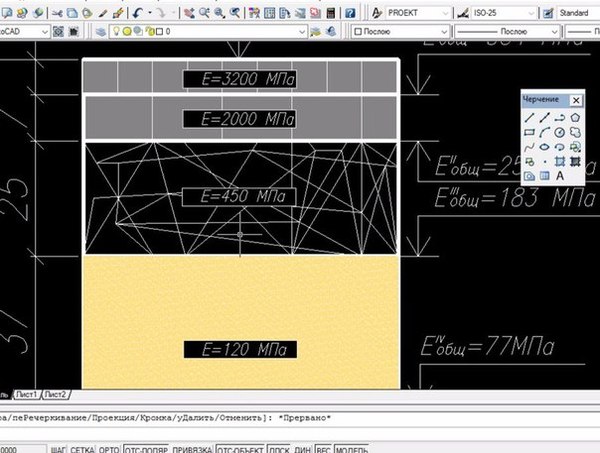Select the Line tool in Черчение palette
Screen dimensions: 600x453
pyautogui.click(x=529, y=118)
